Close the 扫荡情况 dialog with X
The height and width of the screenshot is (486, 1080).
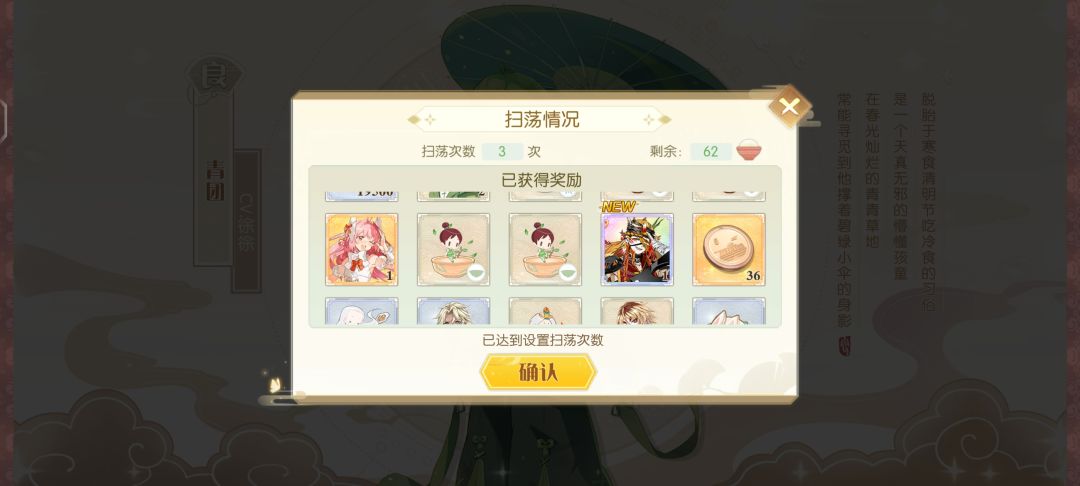tap(789, 107)
